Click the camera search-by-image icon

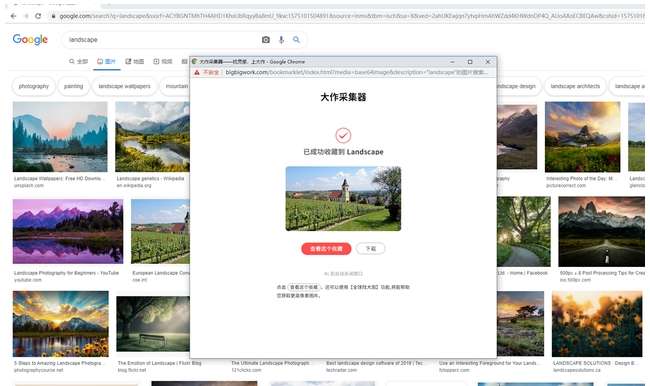click(266, 40)
